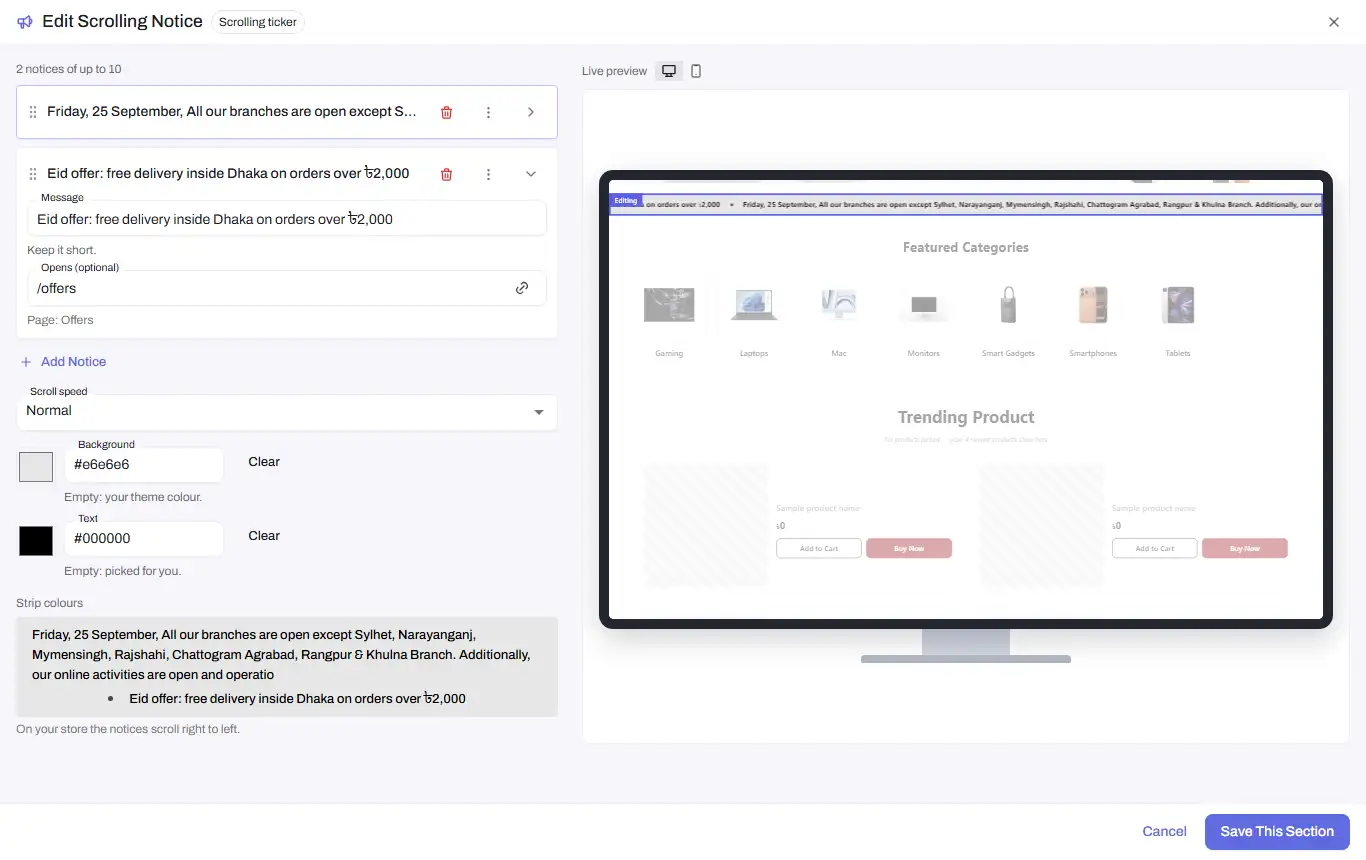Clear the Background colour
The image size is (1366, 860).
click(264, 462)
